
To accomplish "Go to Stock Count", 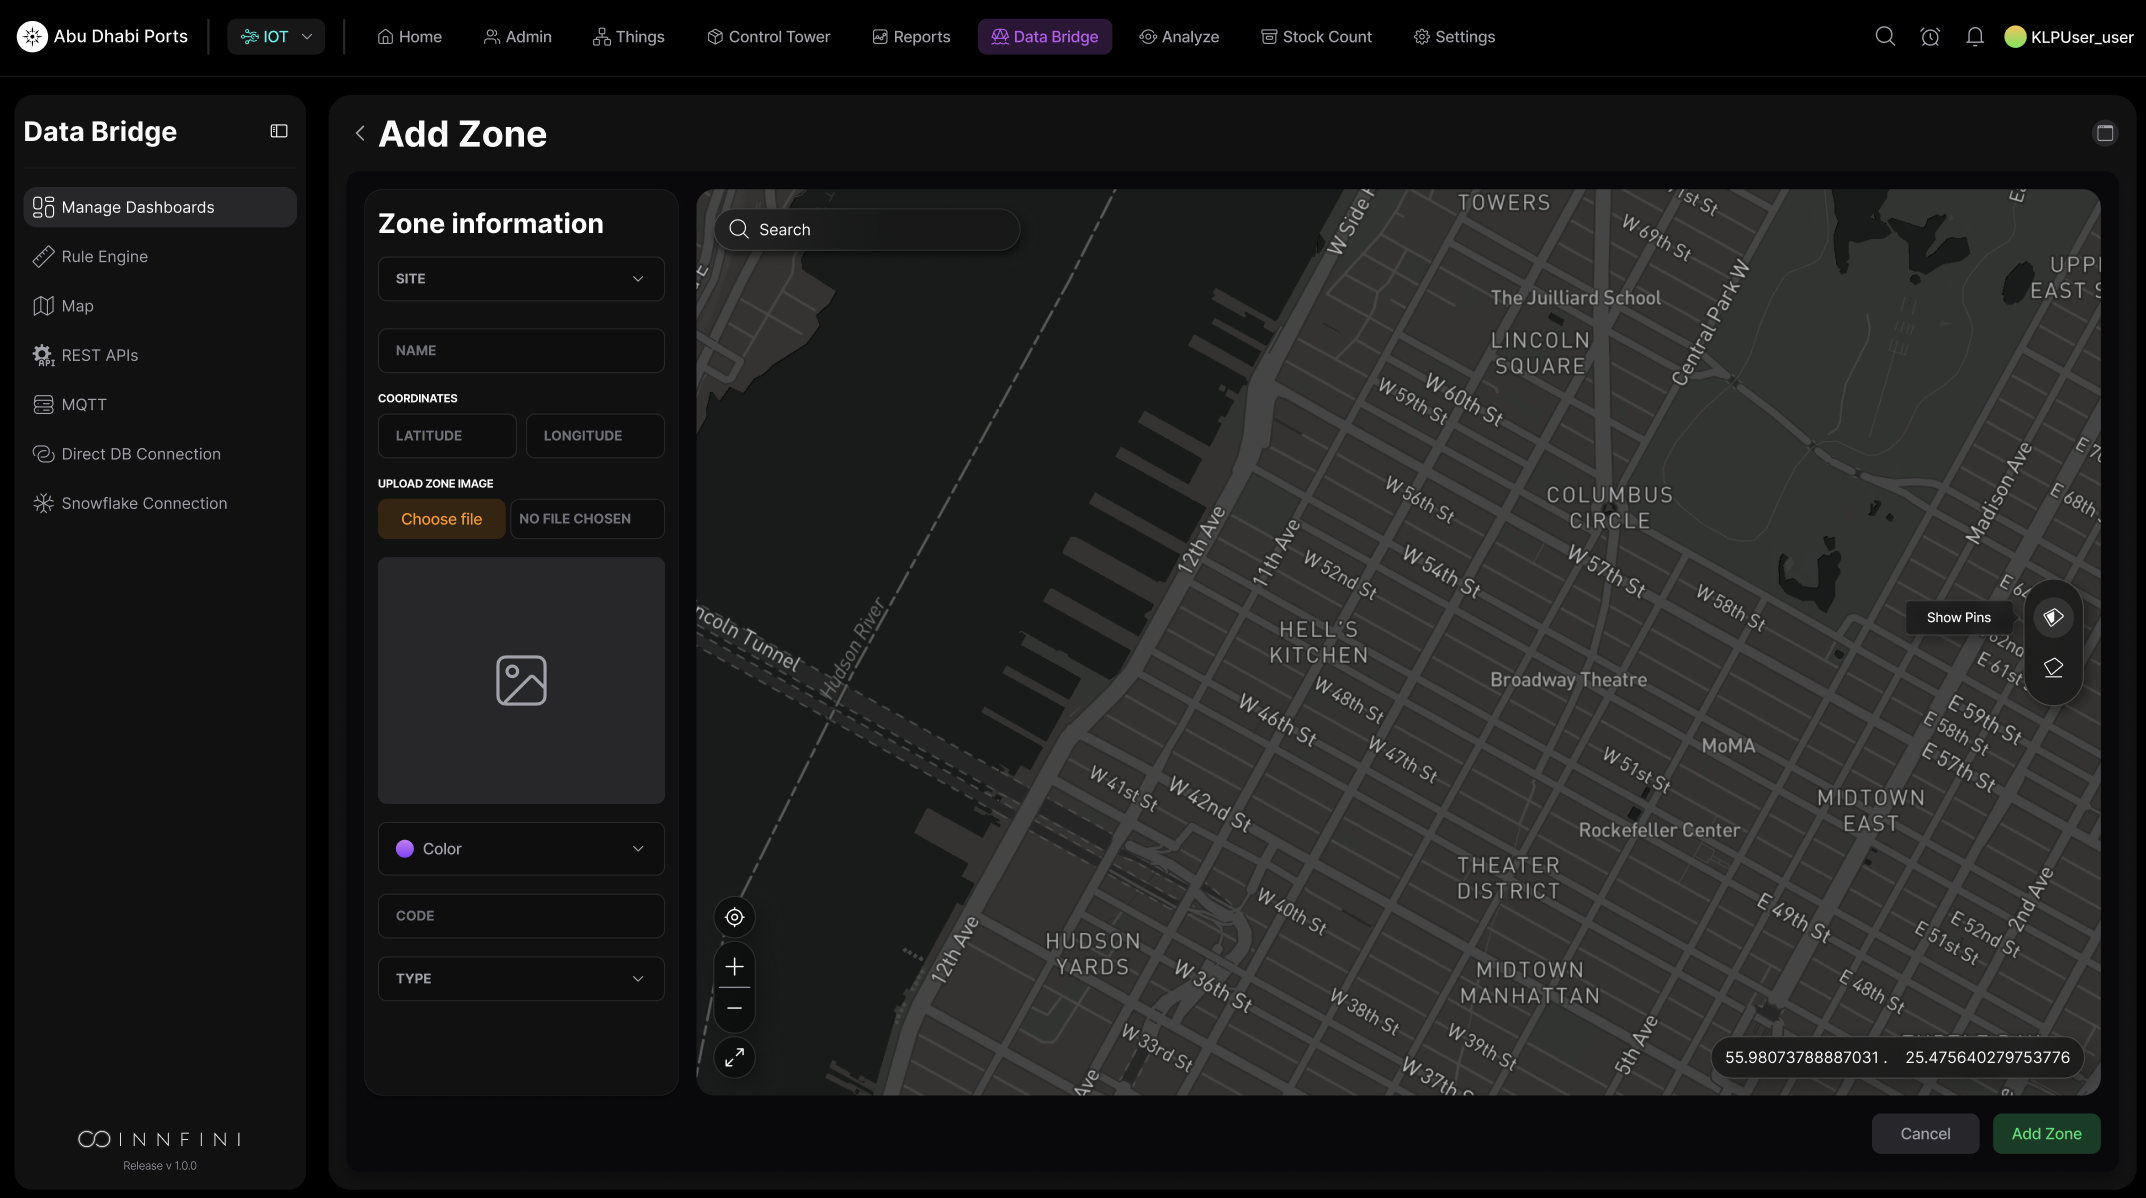I will 1316,37.
